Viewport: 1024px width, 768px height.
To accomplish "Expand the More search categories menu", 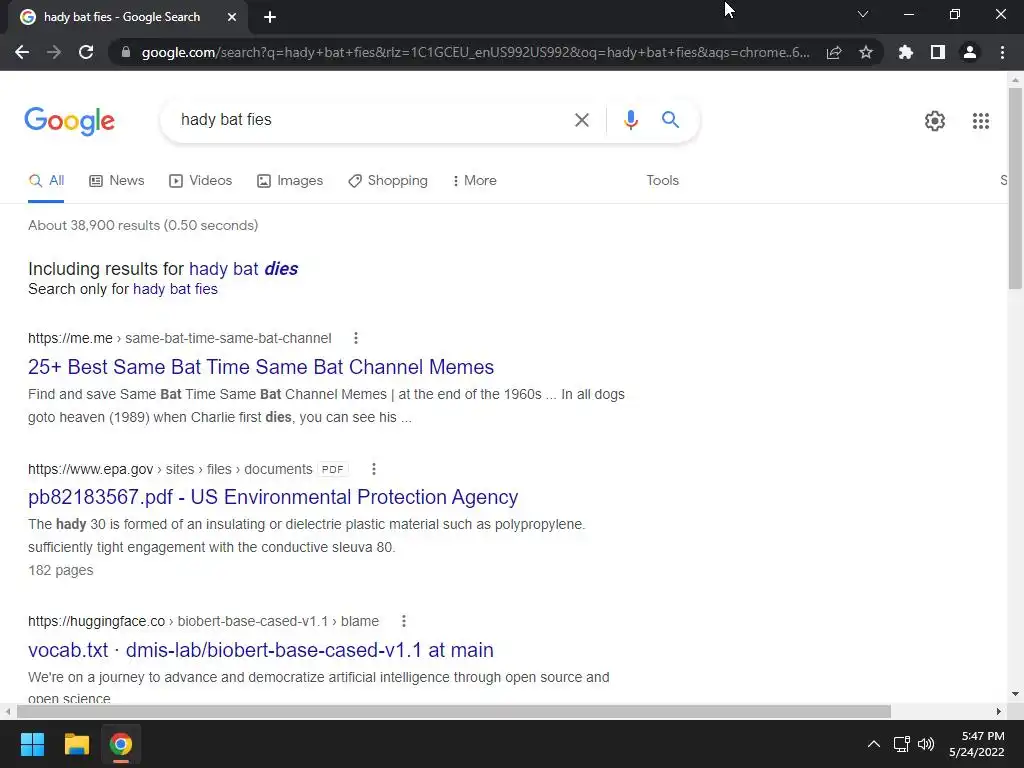I will [x=474, y=181].
